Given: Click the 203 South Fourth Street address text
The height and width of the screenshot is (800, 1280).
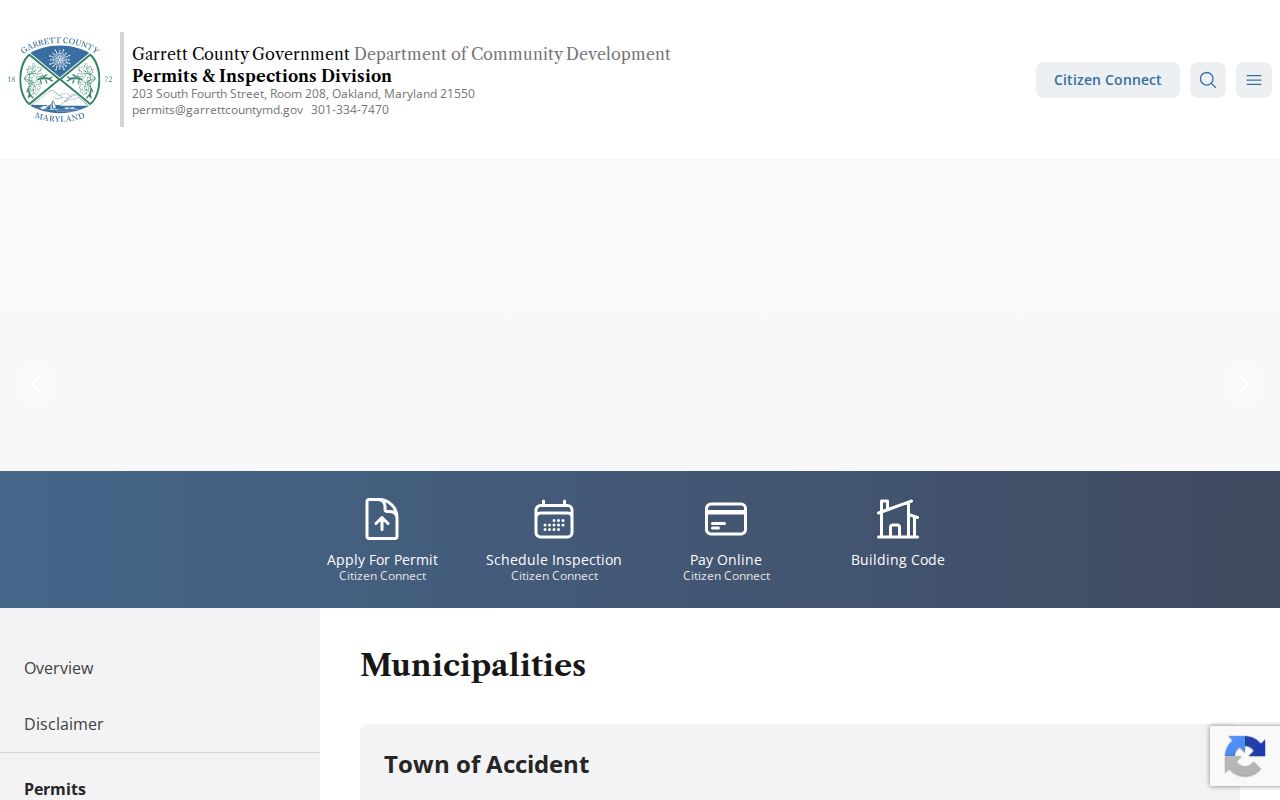Looking at the screenshot, I should pos(303,94).
